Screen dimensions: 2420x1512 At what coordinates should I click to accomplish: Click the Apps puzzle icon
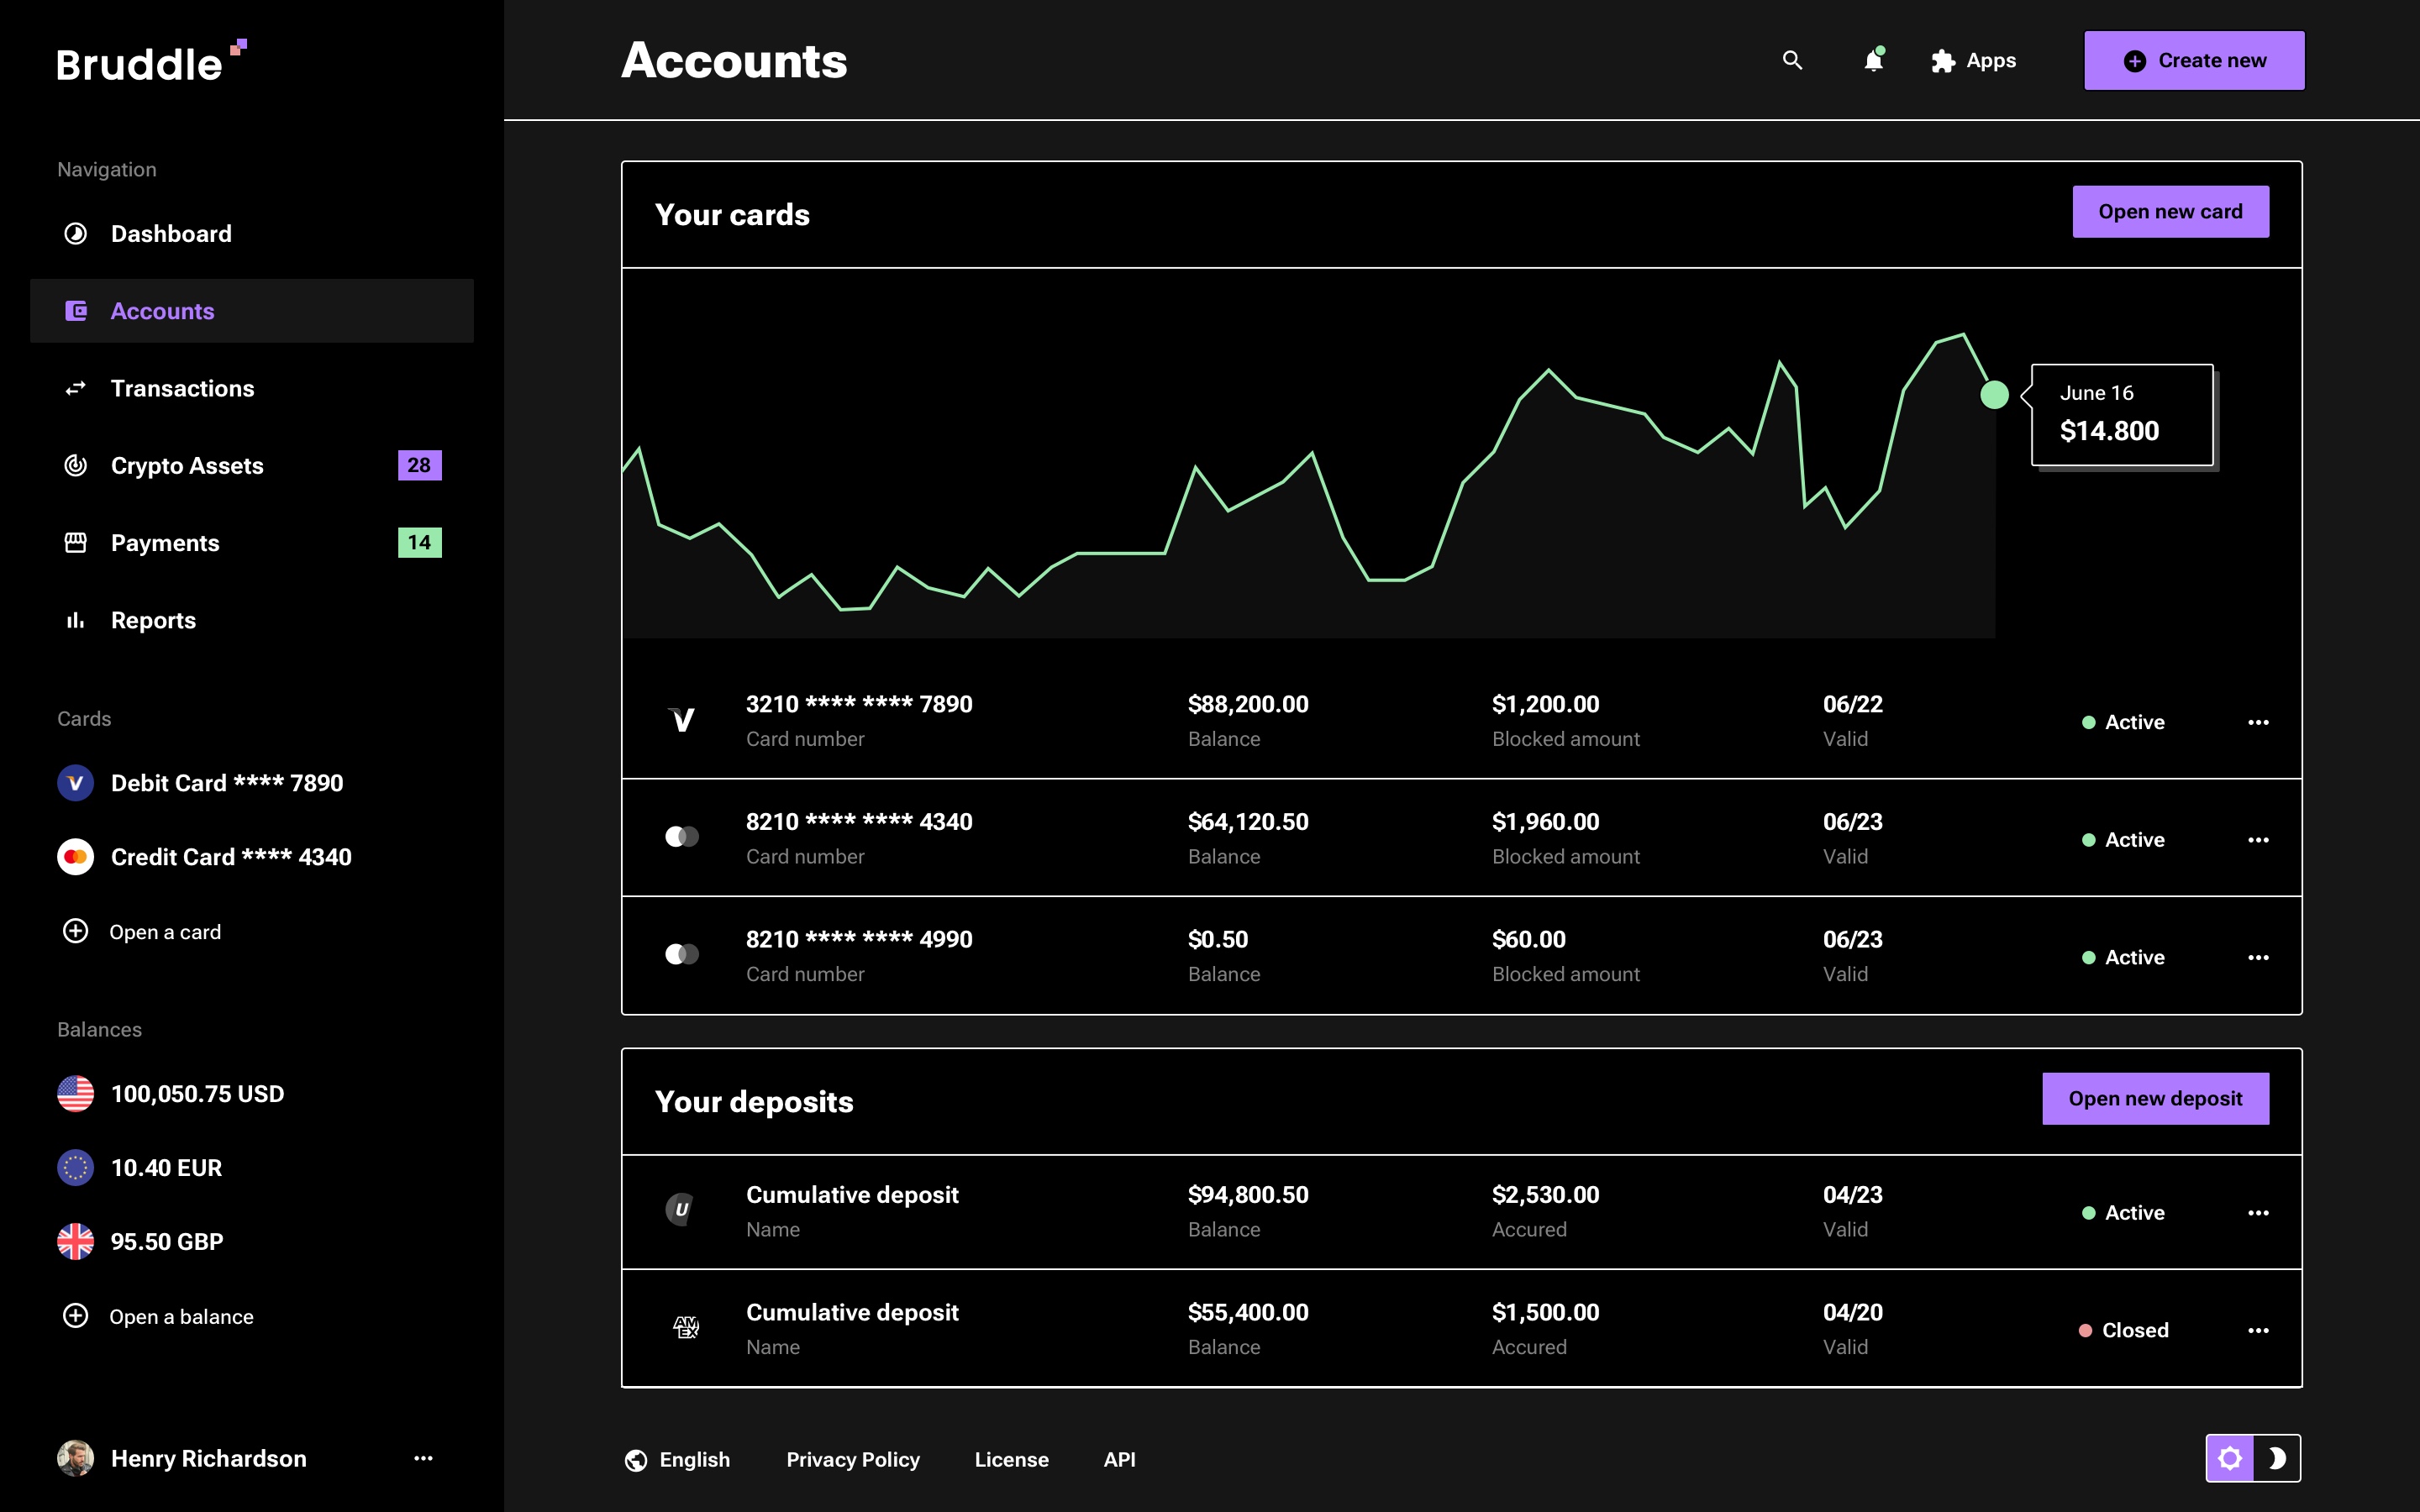[1942, 61]
